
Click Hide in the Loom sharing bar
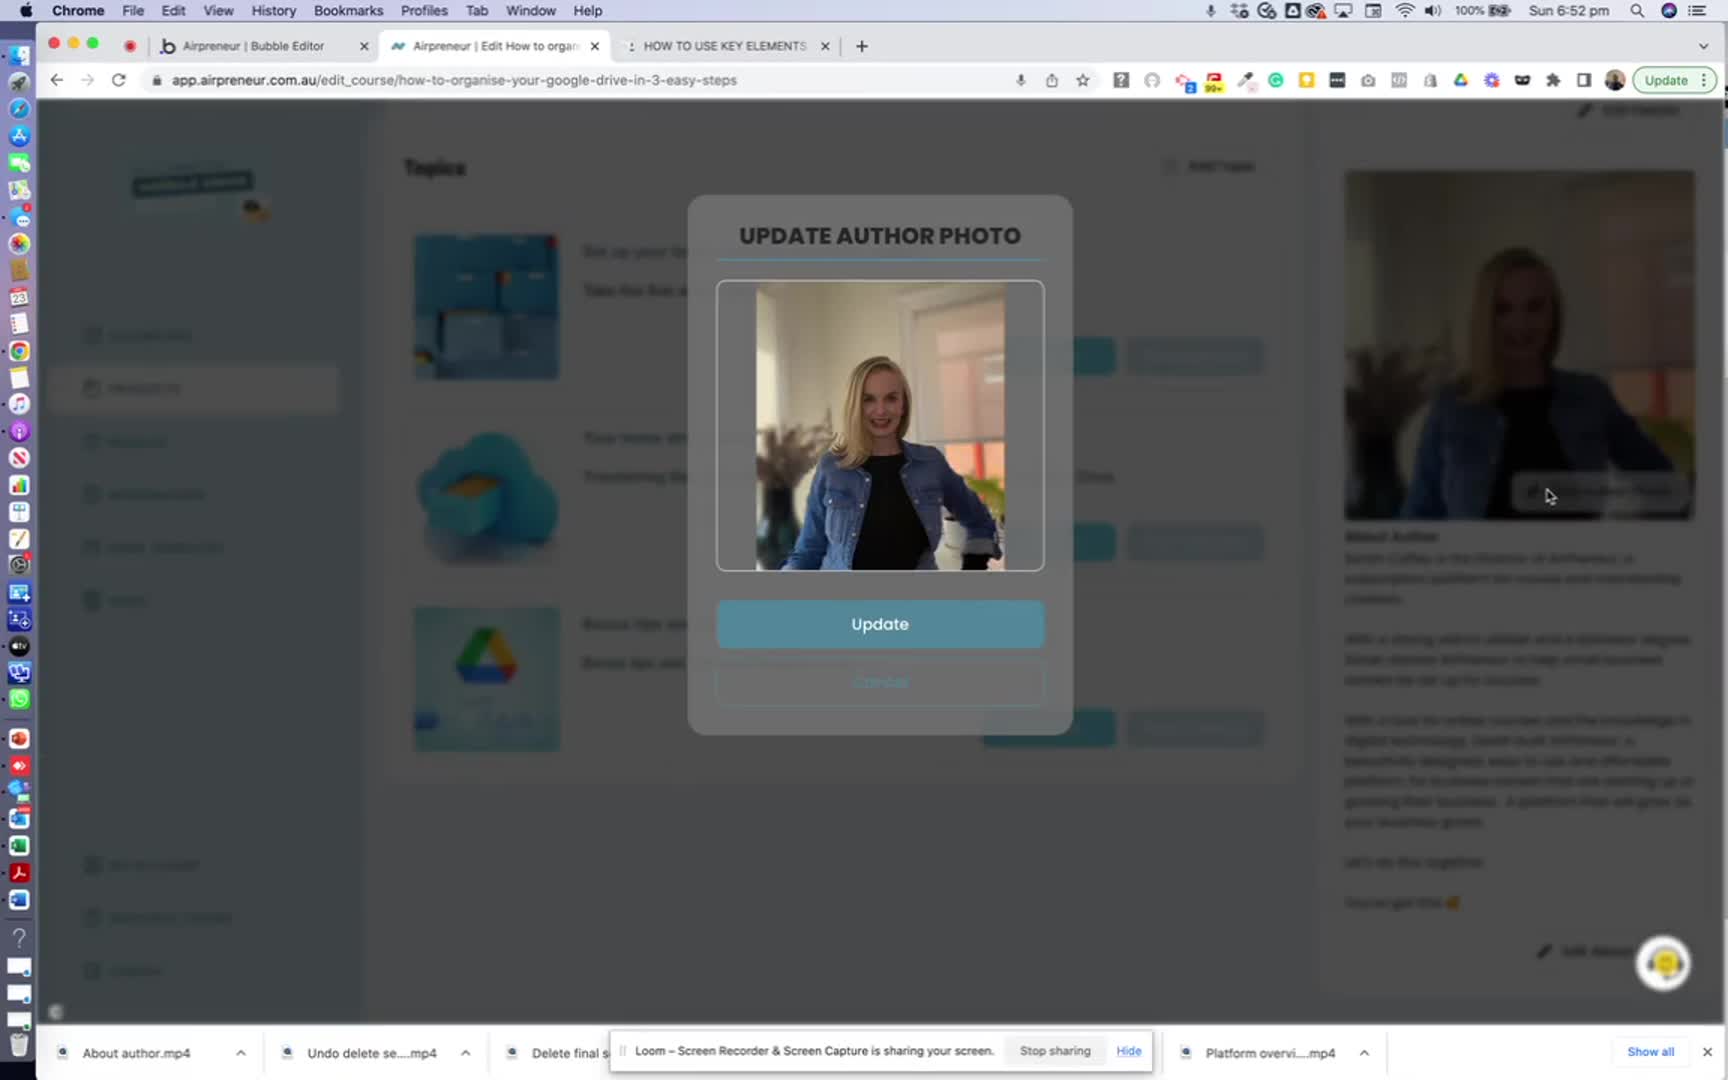tap(1129, 1051)
